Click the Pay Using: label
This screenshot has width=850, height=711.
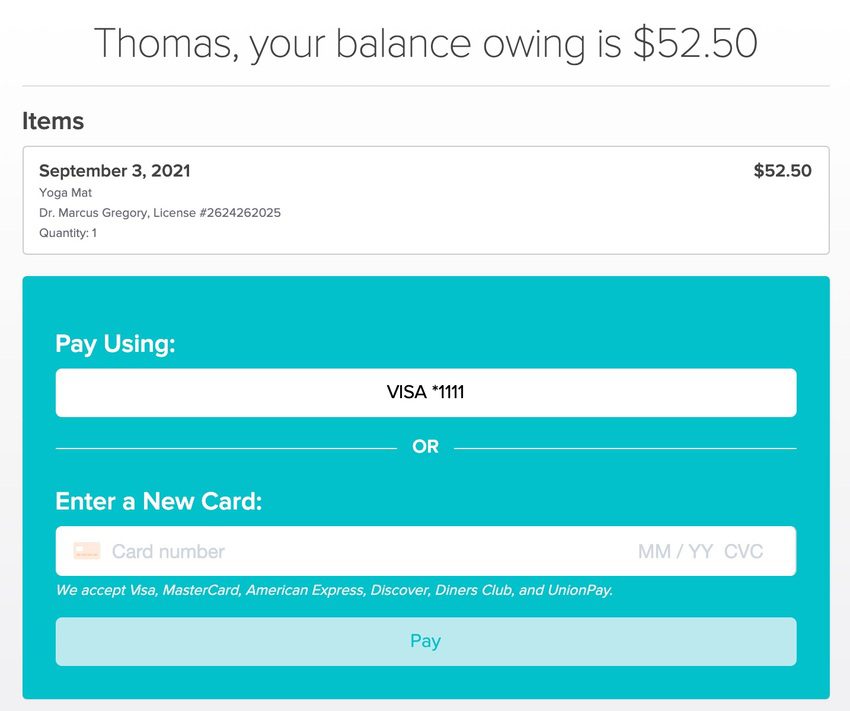coord(115,344)
